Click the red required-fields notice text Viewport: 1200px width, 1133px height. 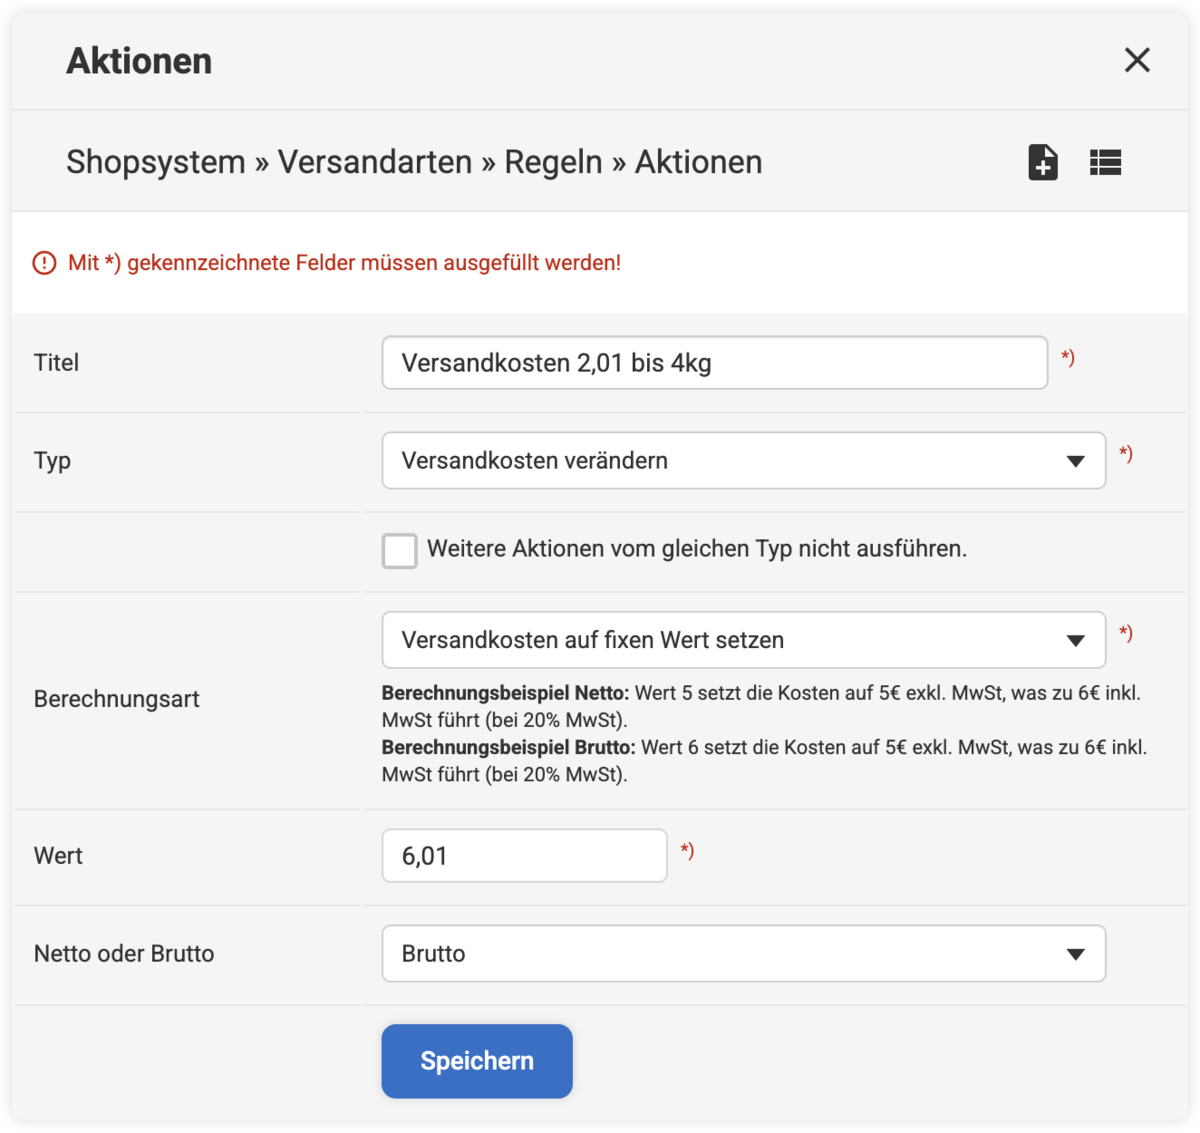[x=344, y=263]
